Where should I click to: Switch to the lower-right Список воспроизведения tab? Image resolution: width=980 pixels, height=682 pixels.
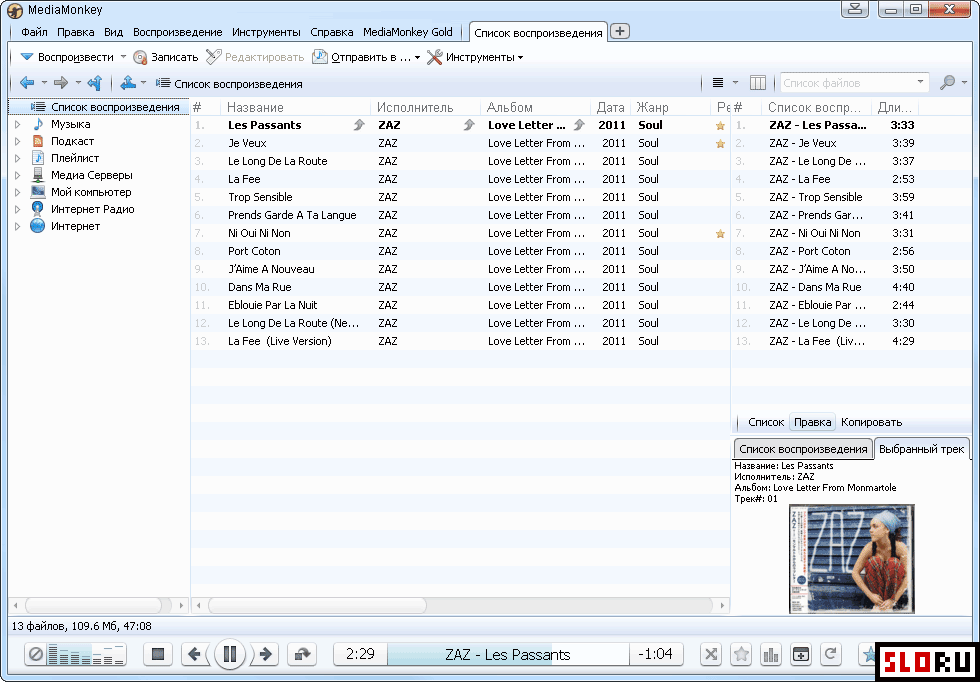pyautogui.click(x=803, y=449)
